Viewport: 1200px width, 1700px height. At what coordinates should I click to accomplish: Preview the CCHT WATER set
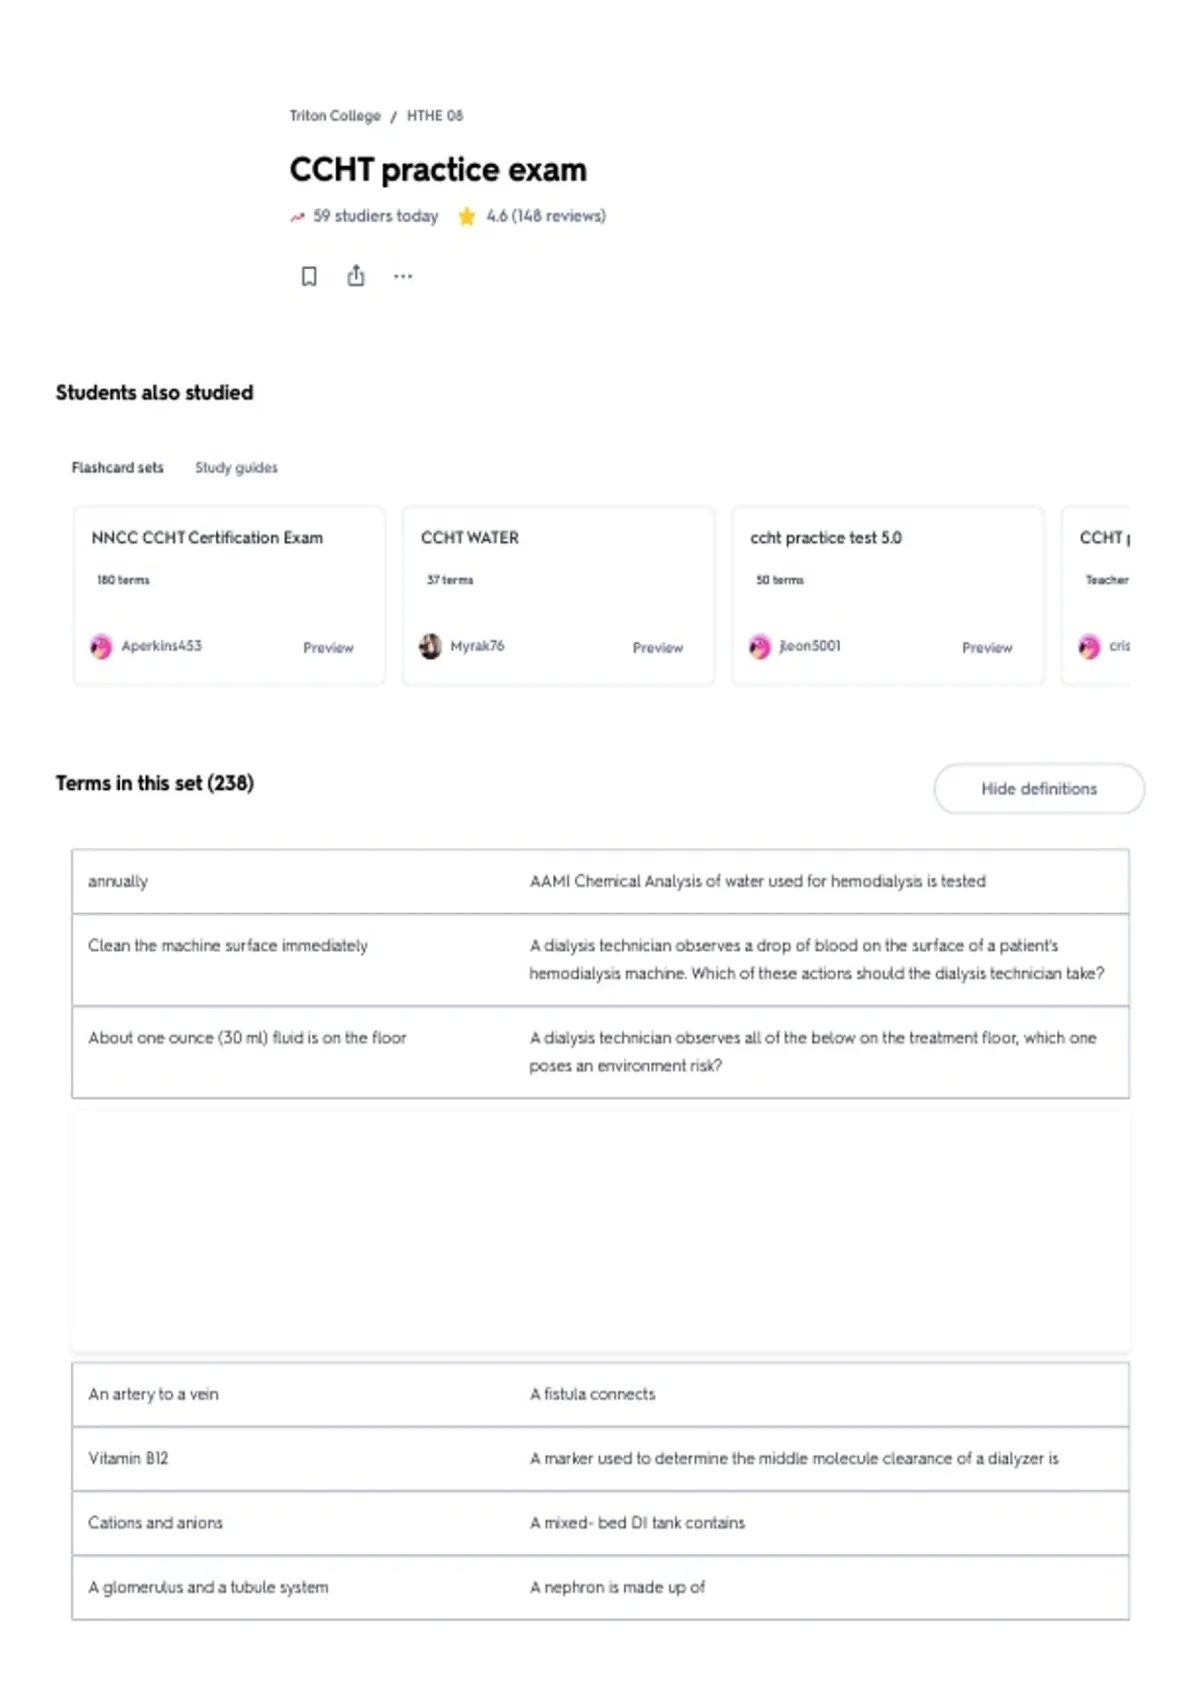click(657, 648)
